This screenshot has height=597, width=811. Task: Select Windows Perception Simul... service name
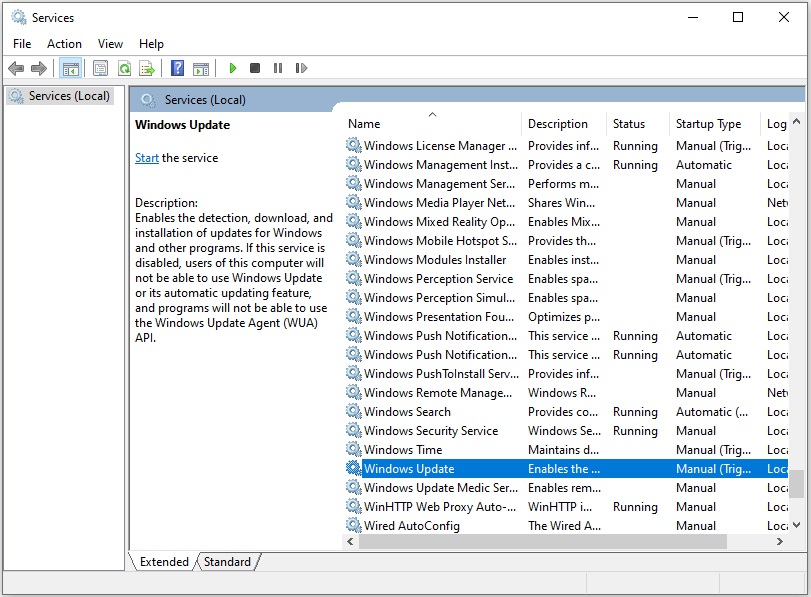click(440, 297)
